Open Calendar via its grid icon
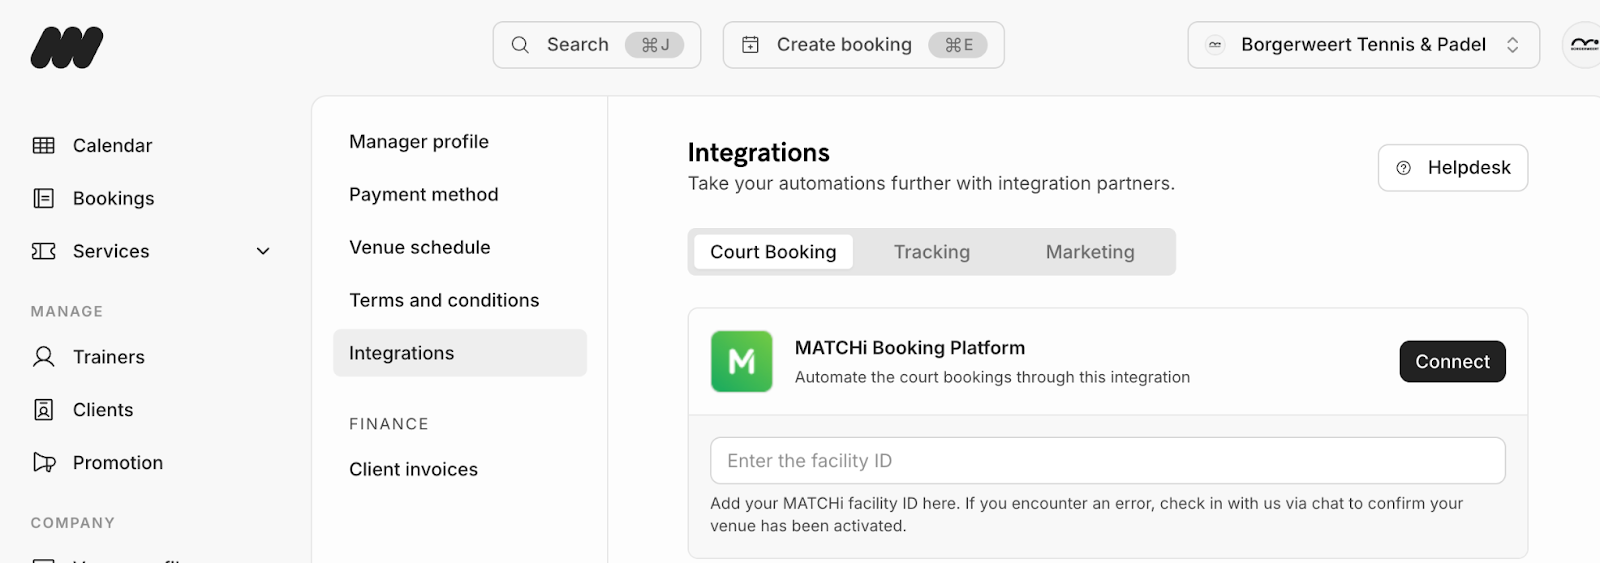Screen dimensions: 1600x563 click(44, 146)
